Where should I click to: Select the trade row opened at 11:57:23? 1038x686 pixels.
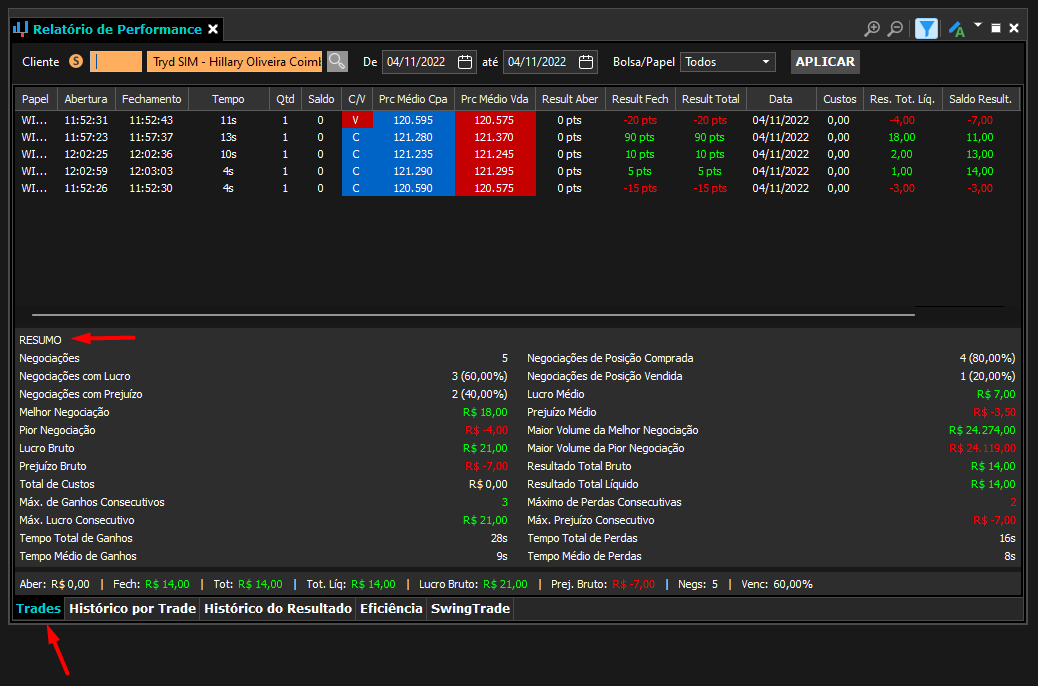coord(517,137)
